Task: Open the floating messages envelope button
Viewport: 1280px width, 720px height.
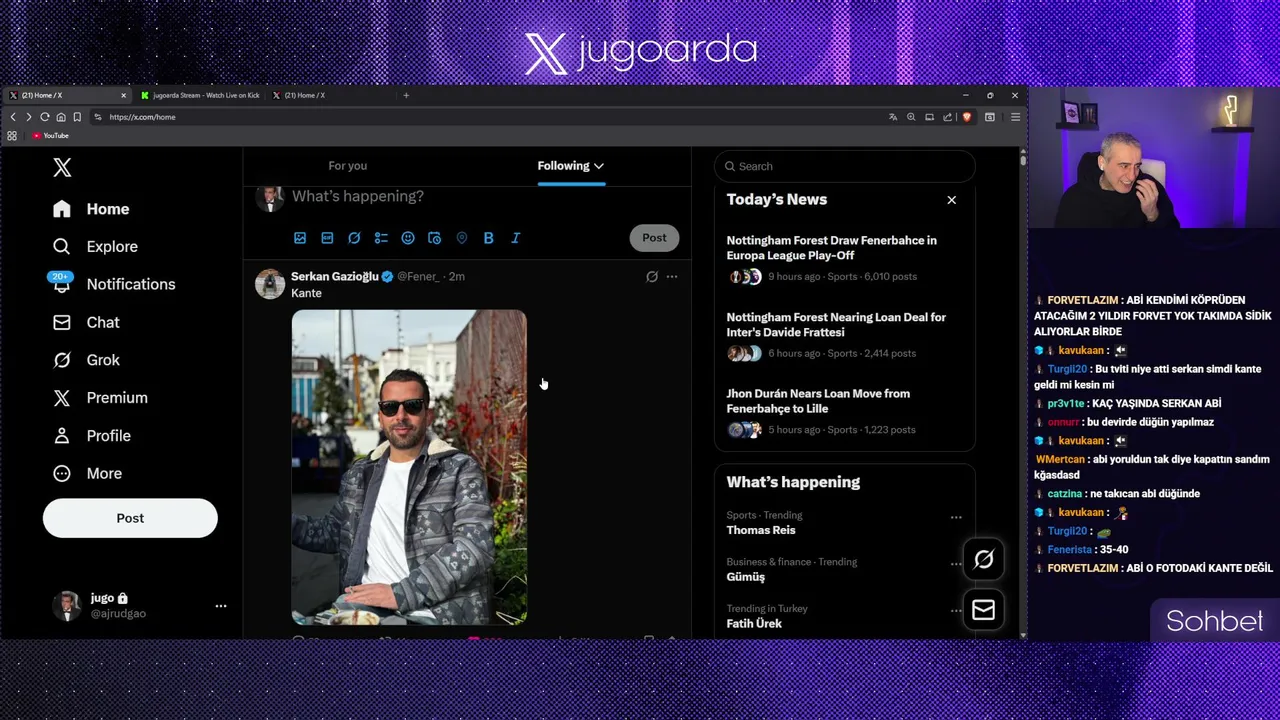Action: coord(984,610)
